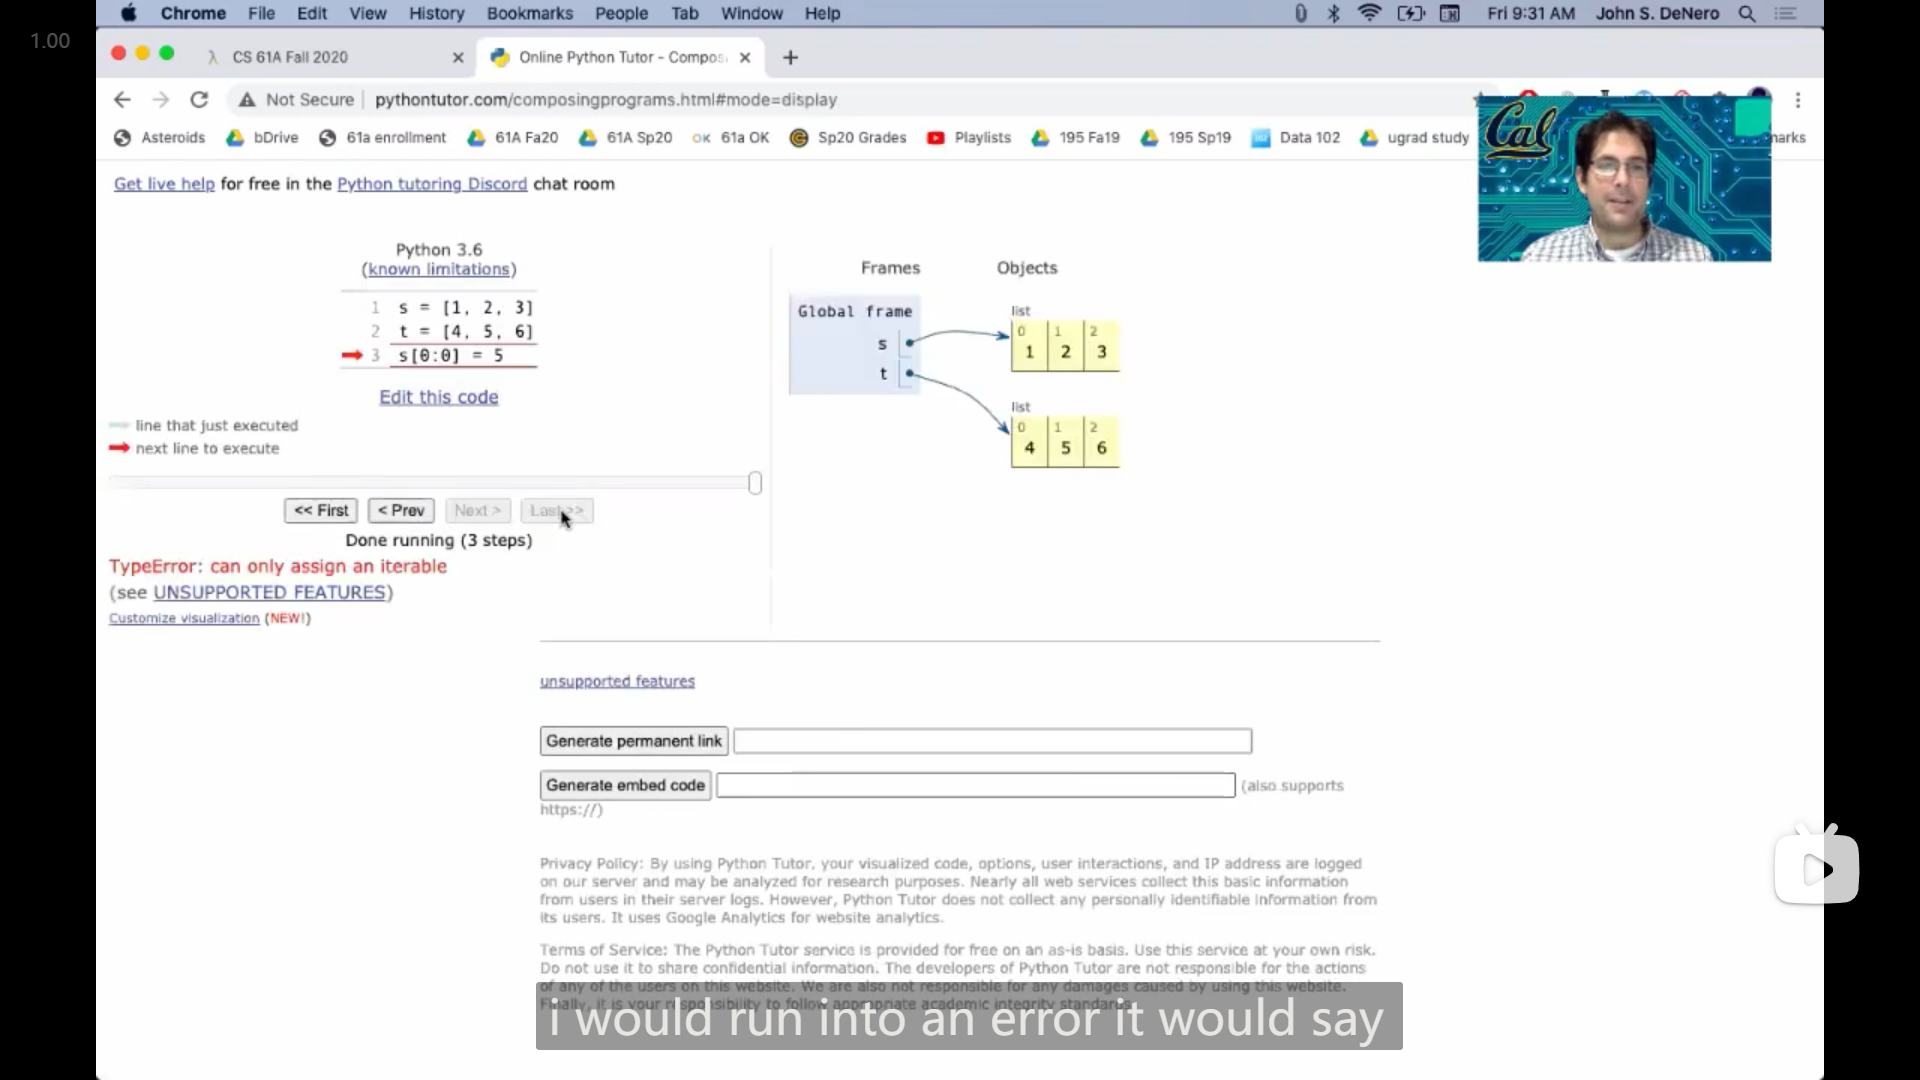Image resolution: width=1920 pixels, height=1080 pixels.
Task: Open Chrome three-dot menu
Action: (1798, 100)
